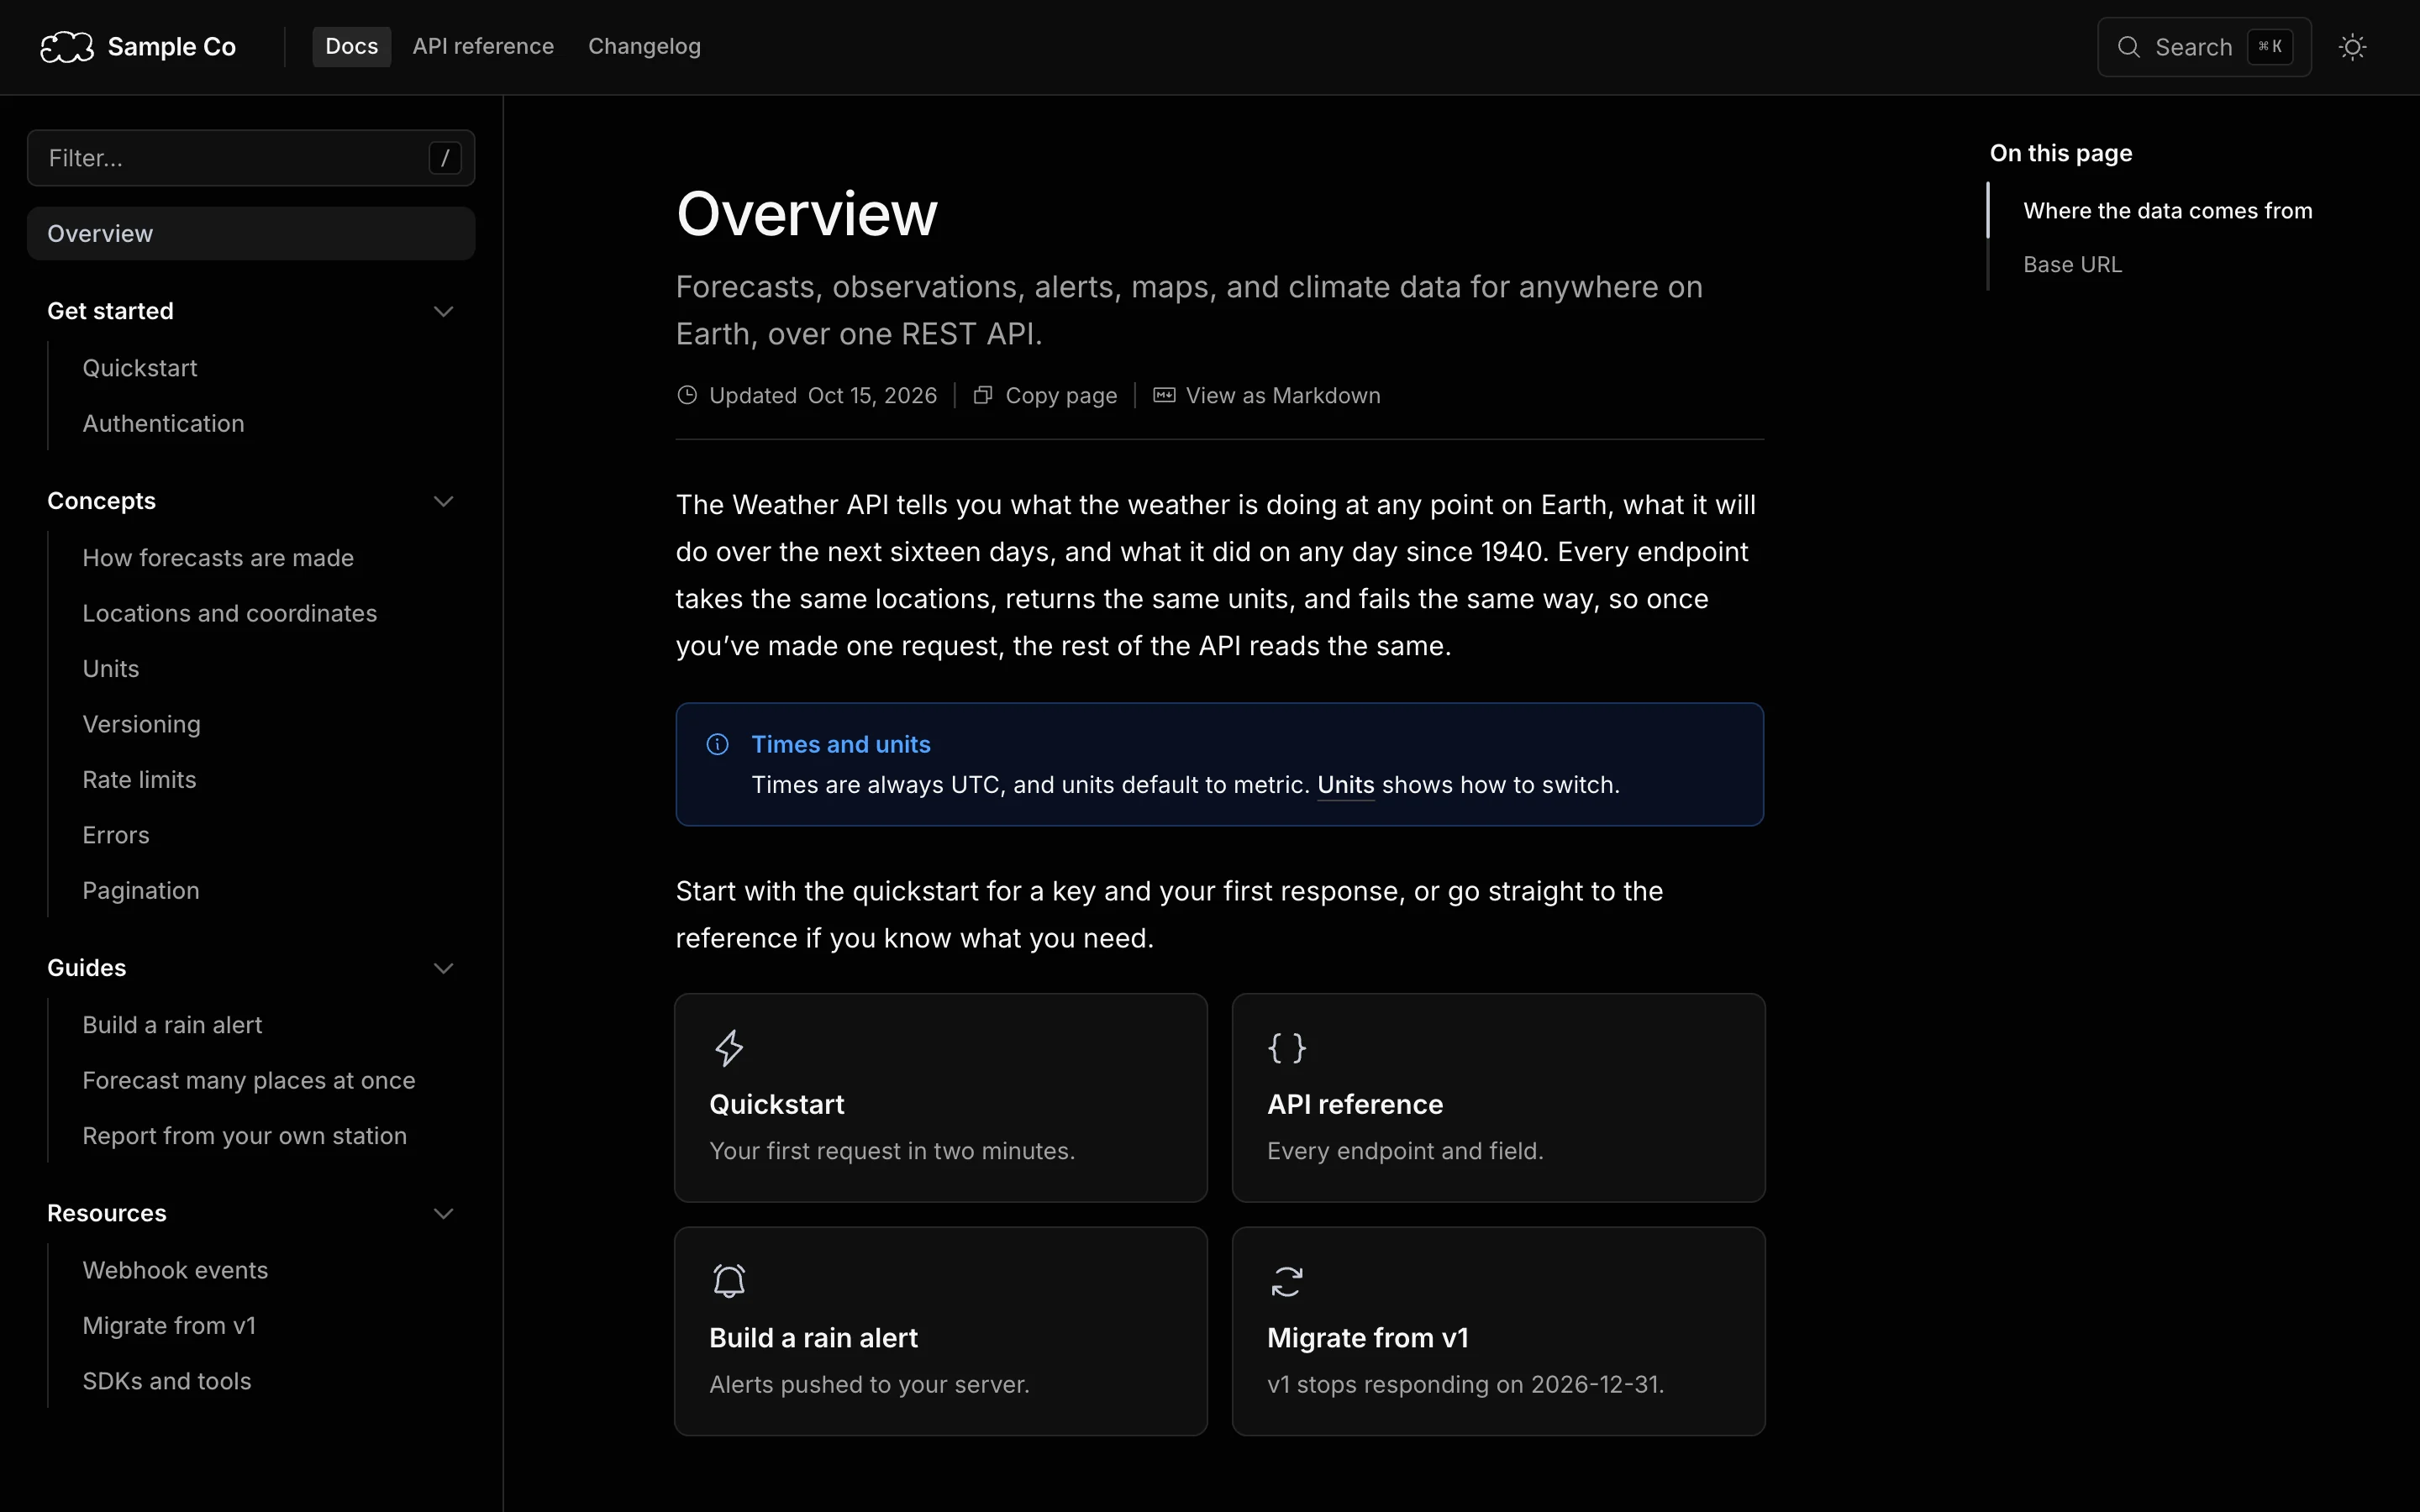Image resolution: width=2420 pixels, height=1512 pixels.
Task: Click the Get started section heading
Action: (x=110, y=311)
